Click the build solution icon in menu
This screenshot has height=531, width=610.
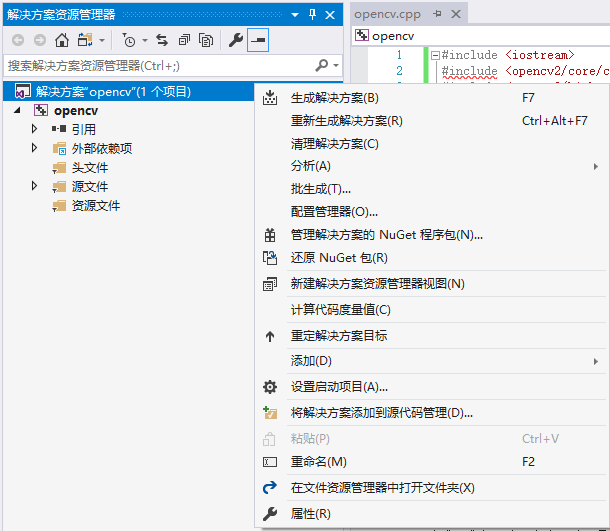point(270,98)
